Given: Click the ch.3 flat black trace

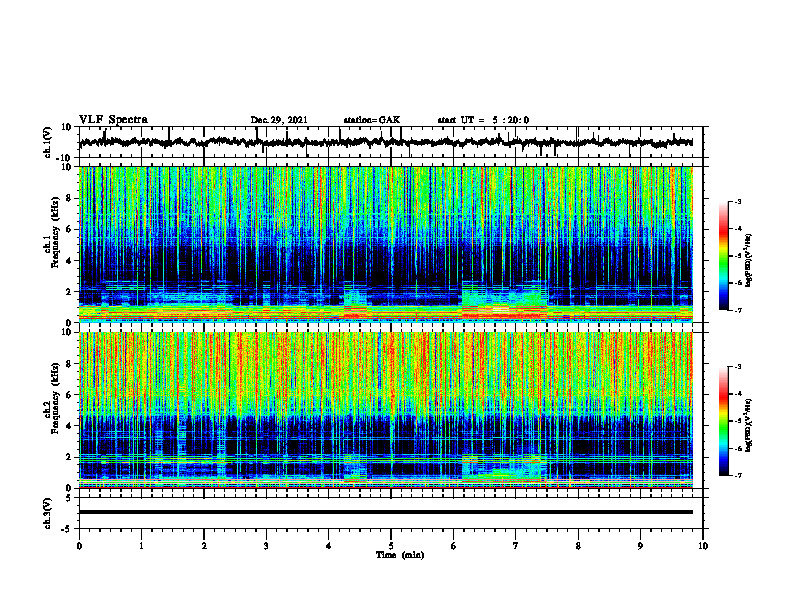Looking at the screenshot, I should pos(386,512).
